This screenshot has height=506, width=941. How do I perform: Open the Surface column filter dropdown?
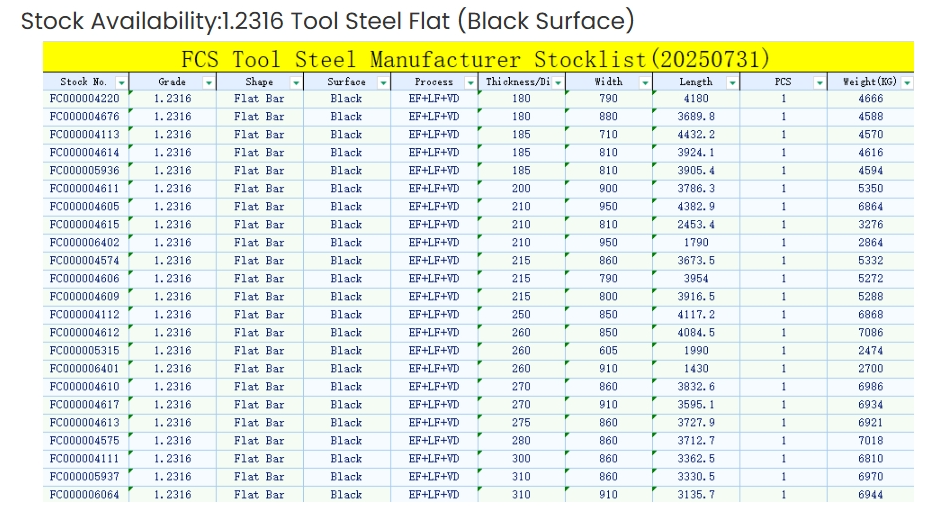(x=383, y=82)
